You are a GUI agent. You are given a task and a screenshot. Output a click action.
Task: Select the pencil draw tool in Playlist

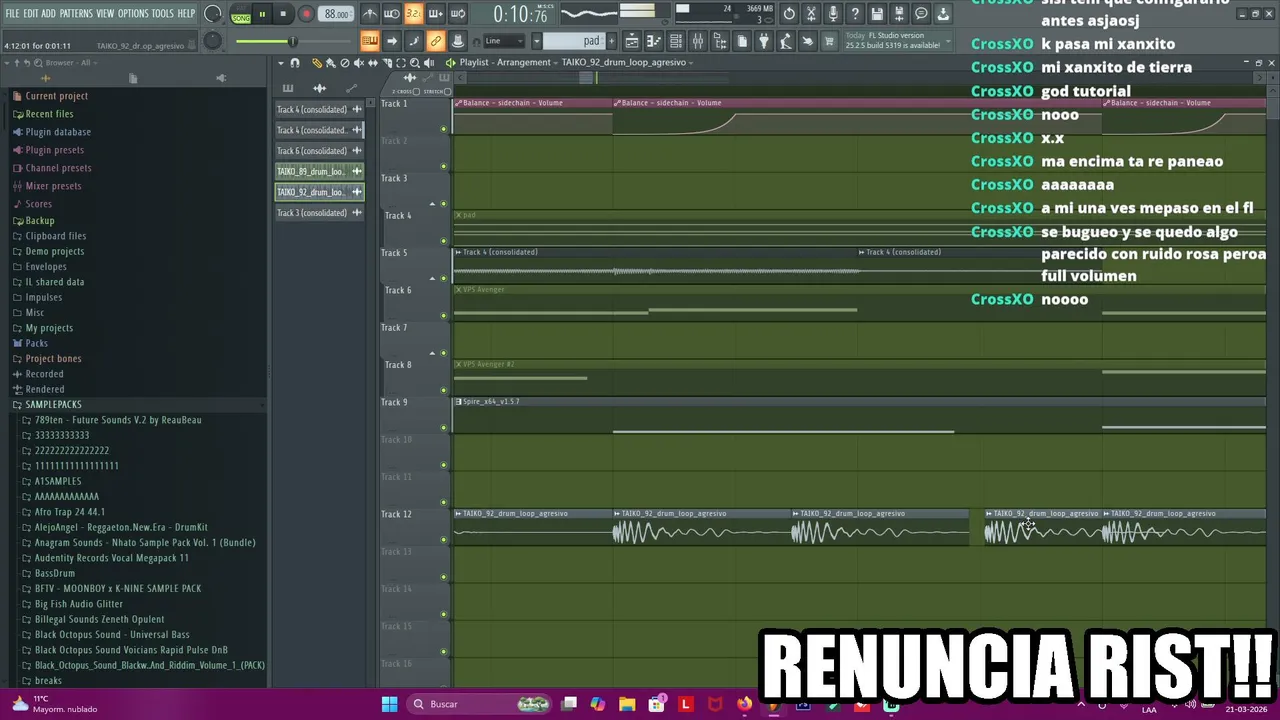pyautogui.click(x=316, y=62)
